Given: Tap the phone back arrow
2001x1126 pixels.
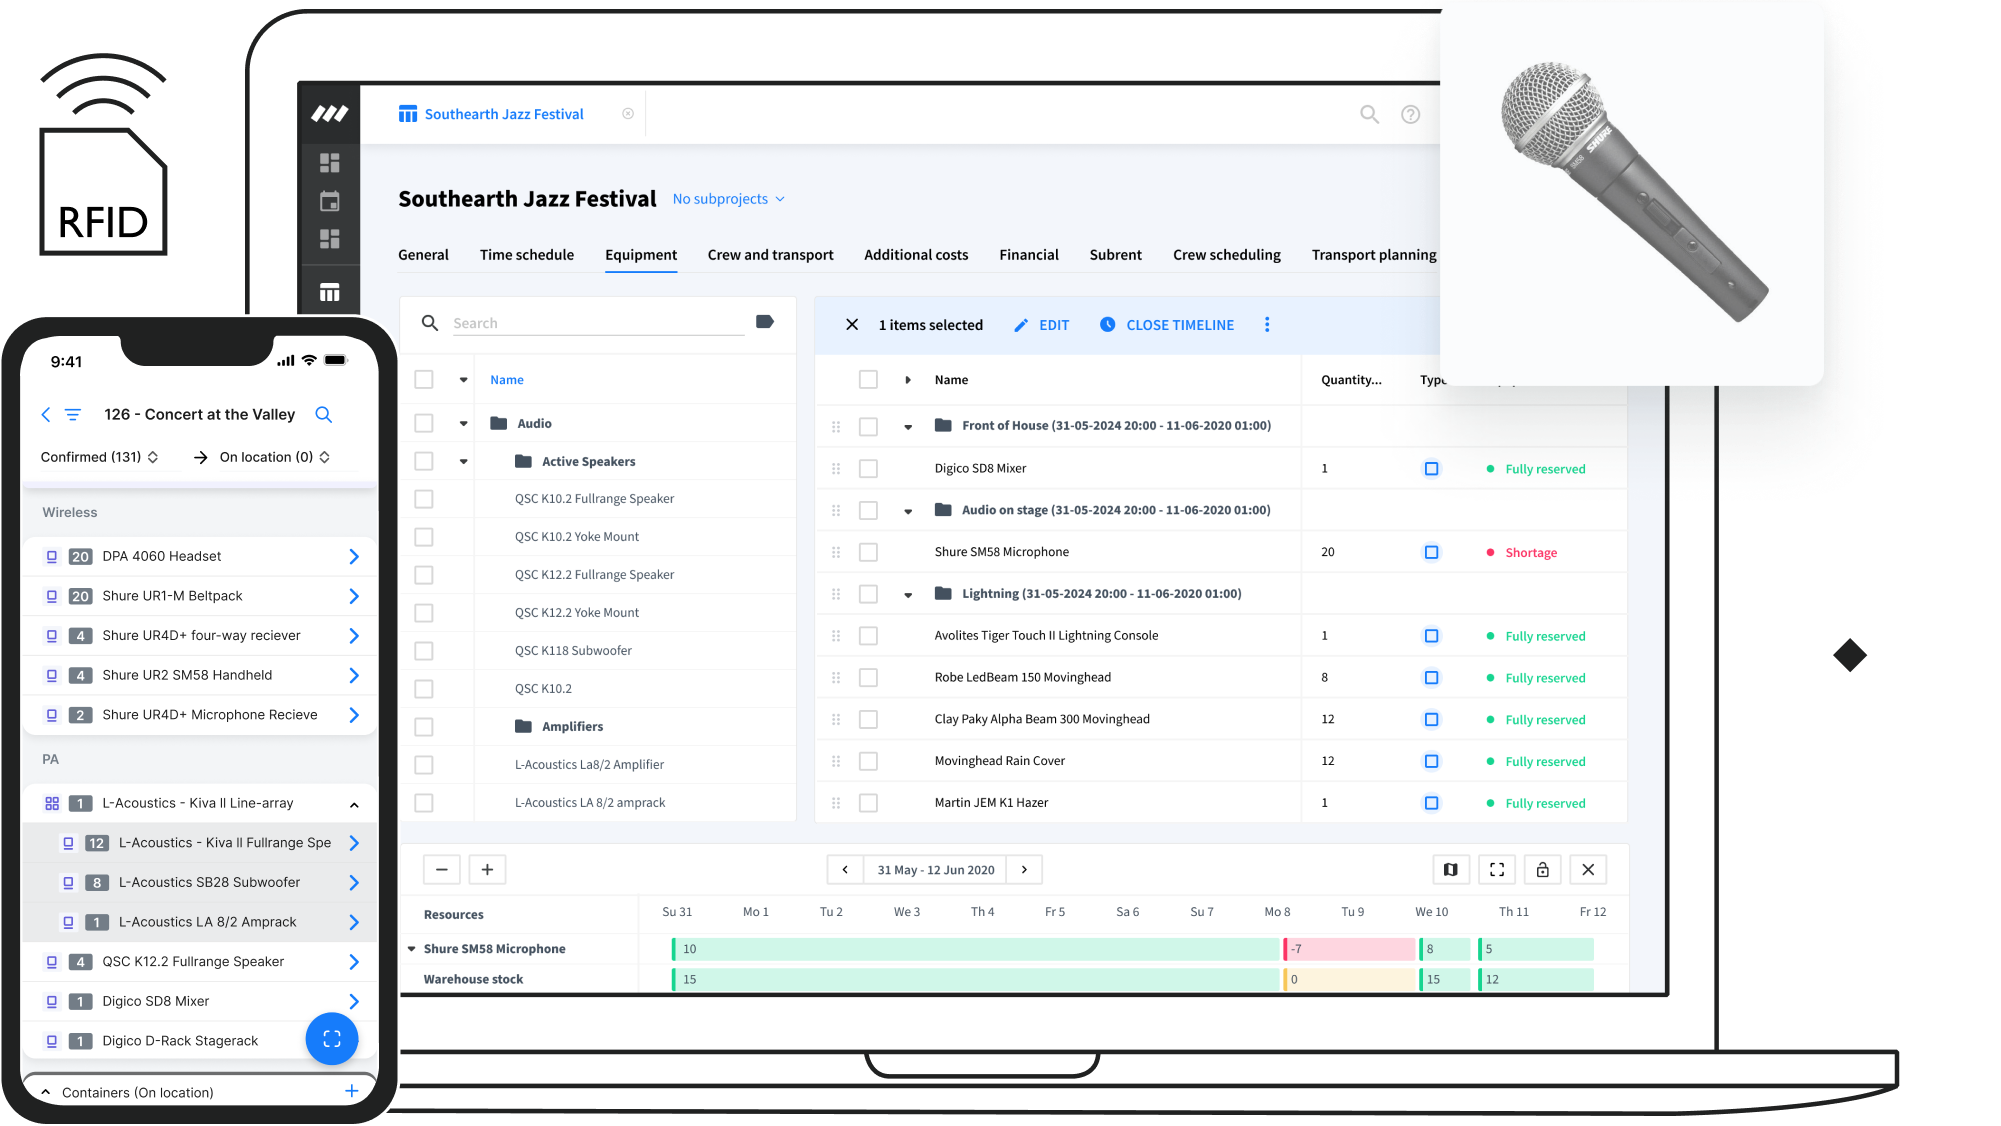Looking at the screenshot, I should (46, 414).
